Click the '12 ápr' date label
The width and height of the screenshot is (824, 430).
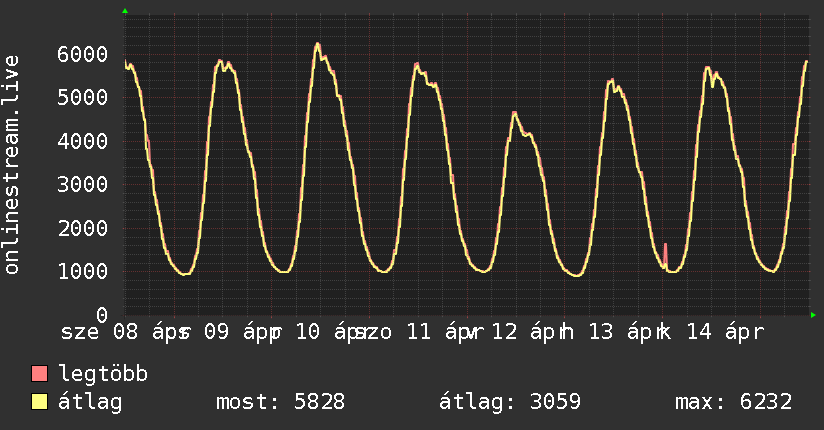533,333
